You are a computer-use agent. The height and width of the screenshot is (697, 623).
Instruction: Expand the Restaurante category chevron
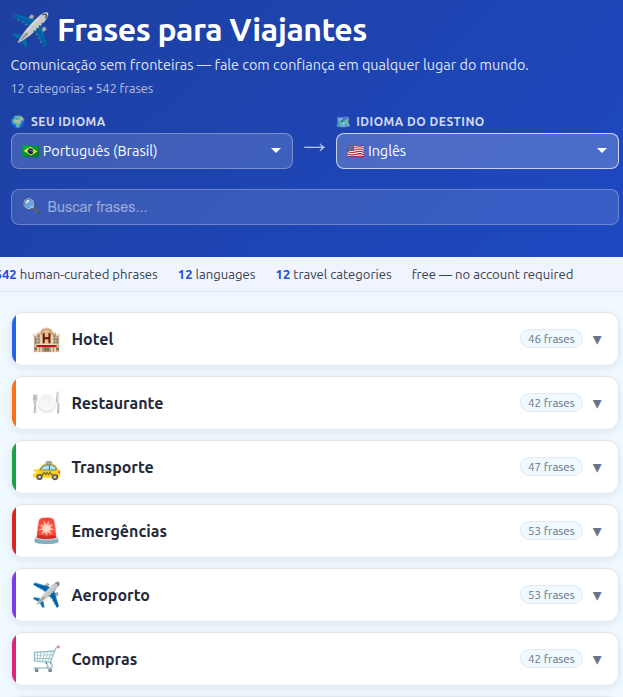pos(597,403)
